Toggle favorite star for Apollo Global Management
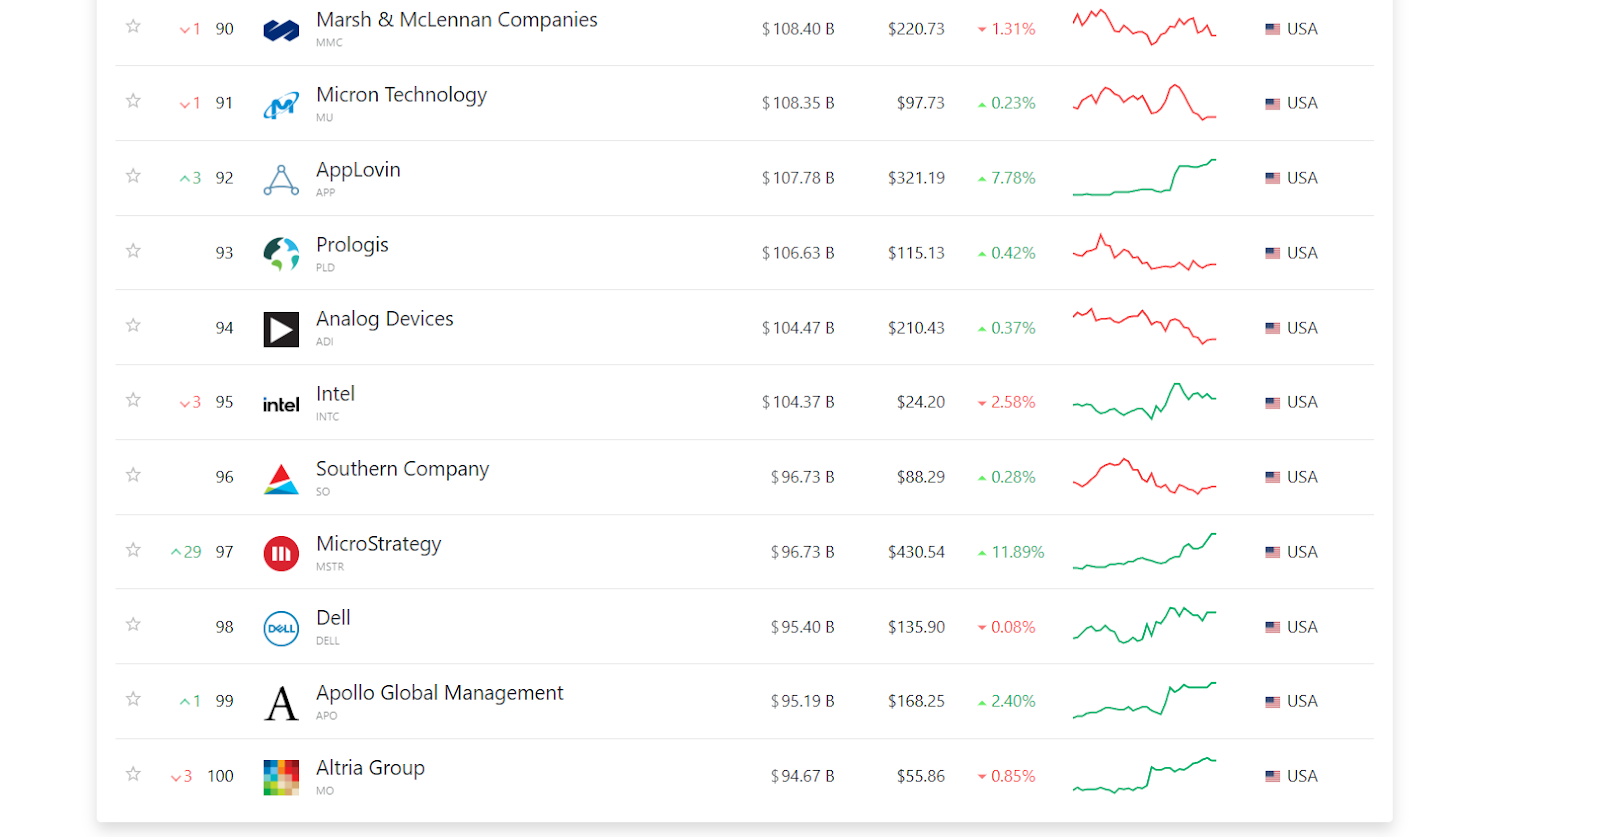Screen dimensions: 1600x837 pos(133,698)
